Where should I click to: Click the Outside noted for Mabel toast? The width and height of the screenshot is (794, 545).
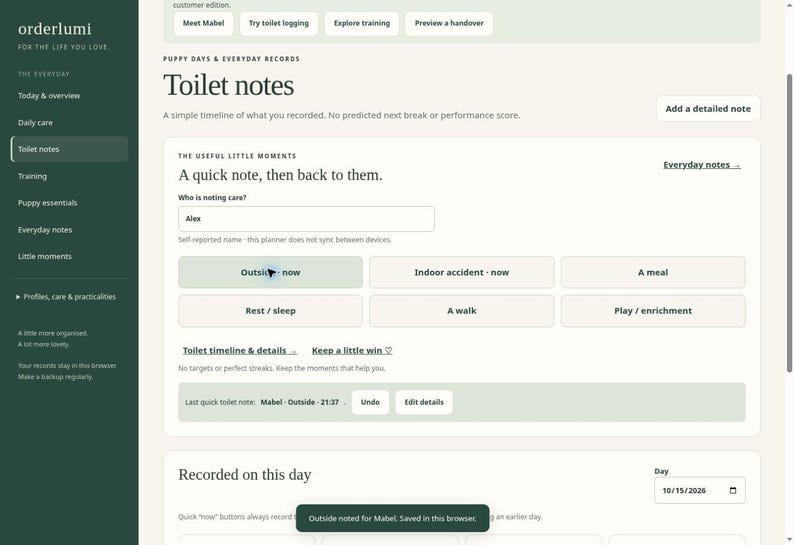click(x=392, y=518)
